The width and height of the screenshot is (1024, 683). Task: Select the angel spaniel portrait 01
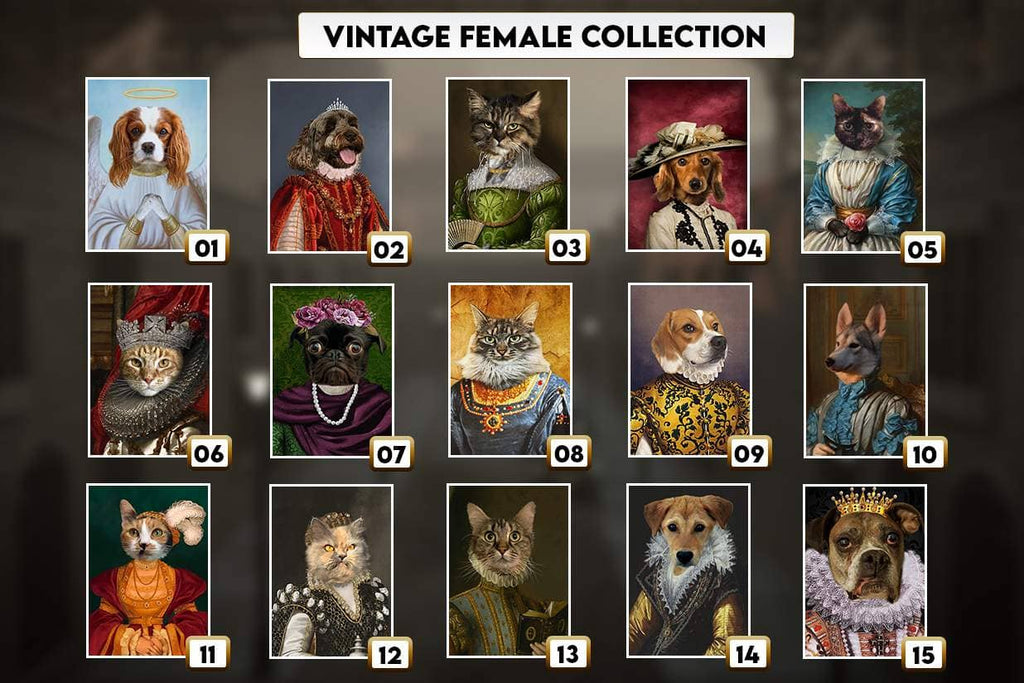[x=148, y=165]
